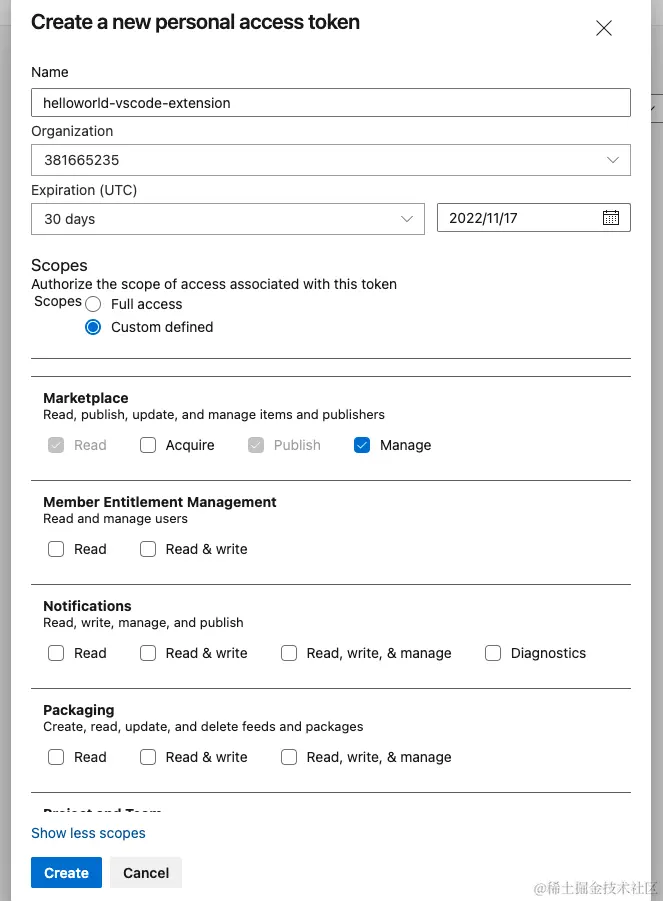Viewport: 663px width, 901px height.
Task: Click the Cancel button
Action: 146,873
